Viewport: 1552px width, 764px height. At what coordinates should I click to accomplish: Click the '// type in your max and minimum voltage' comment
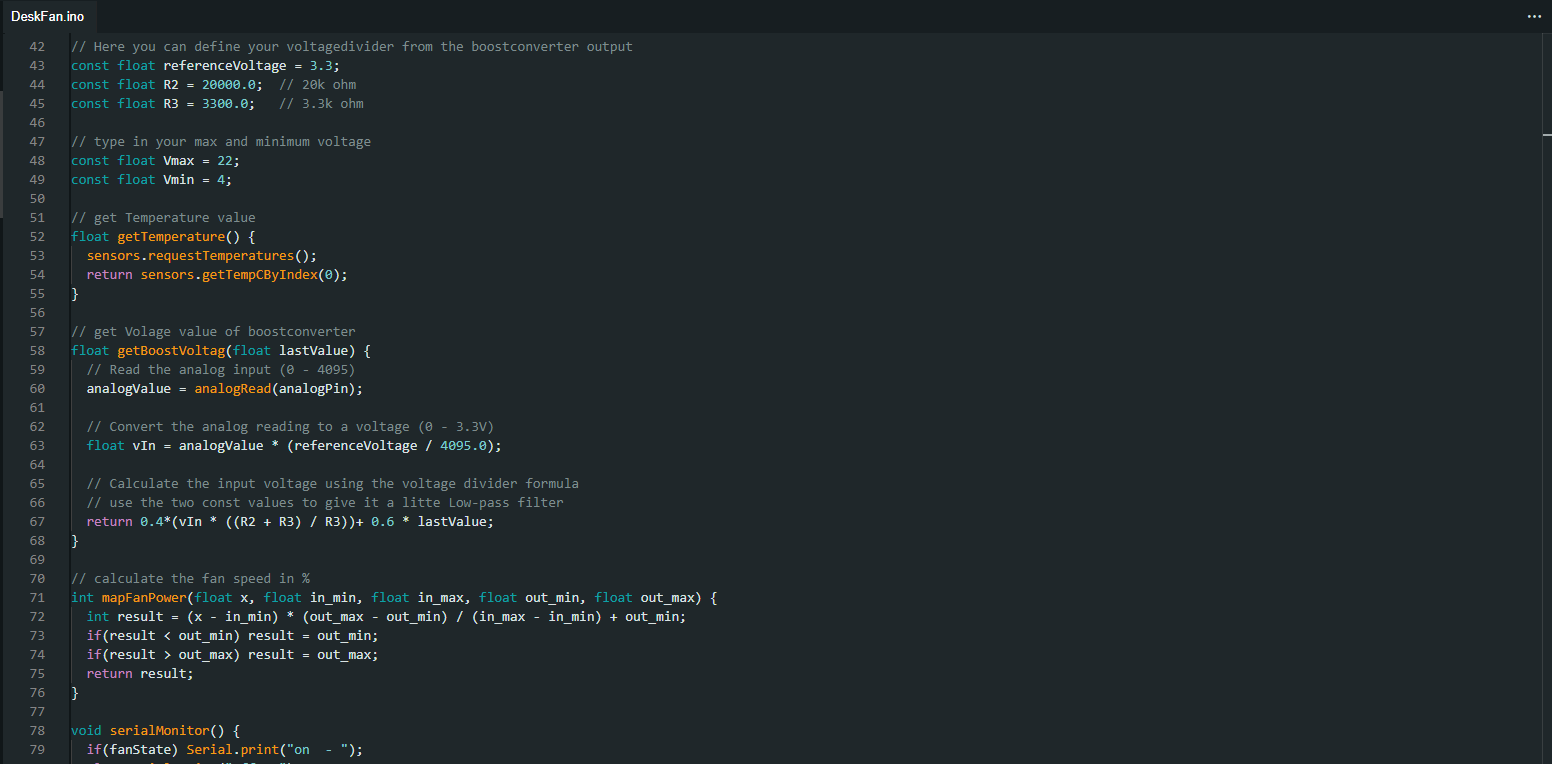click(x=221, y=141)
